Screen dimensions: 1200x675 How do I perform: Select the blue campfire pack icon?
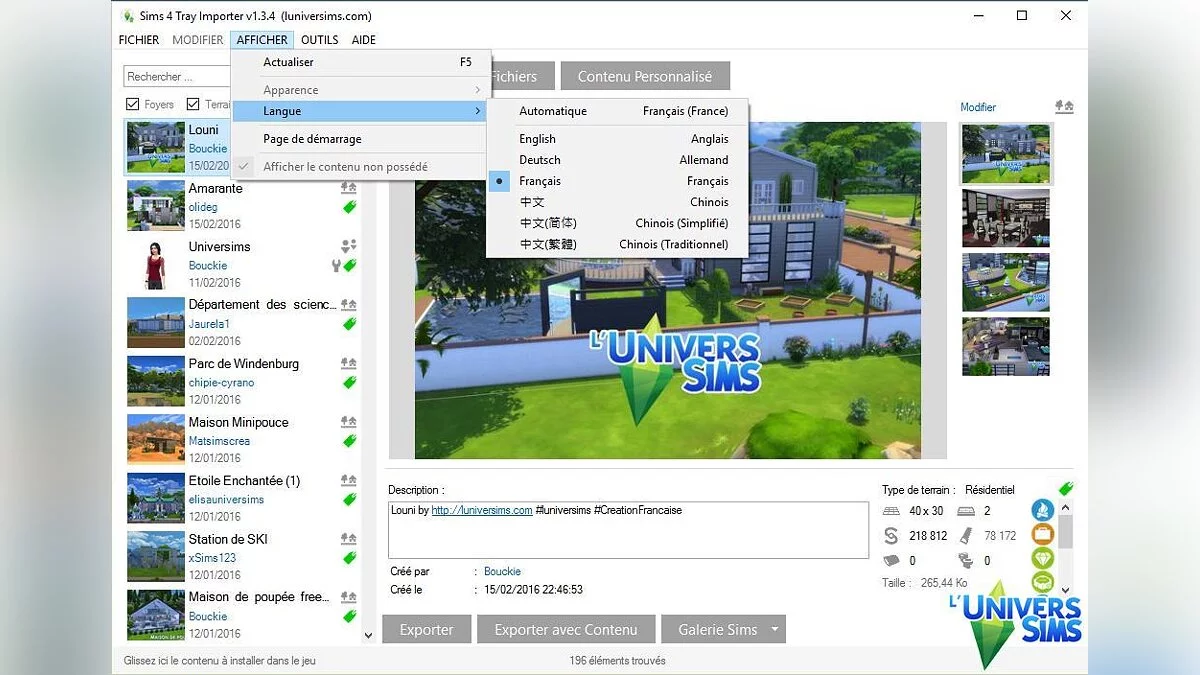point(1043,510)
